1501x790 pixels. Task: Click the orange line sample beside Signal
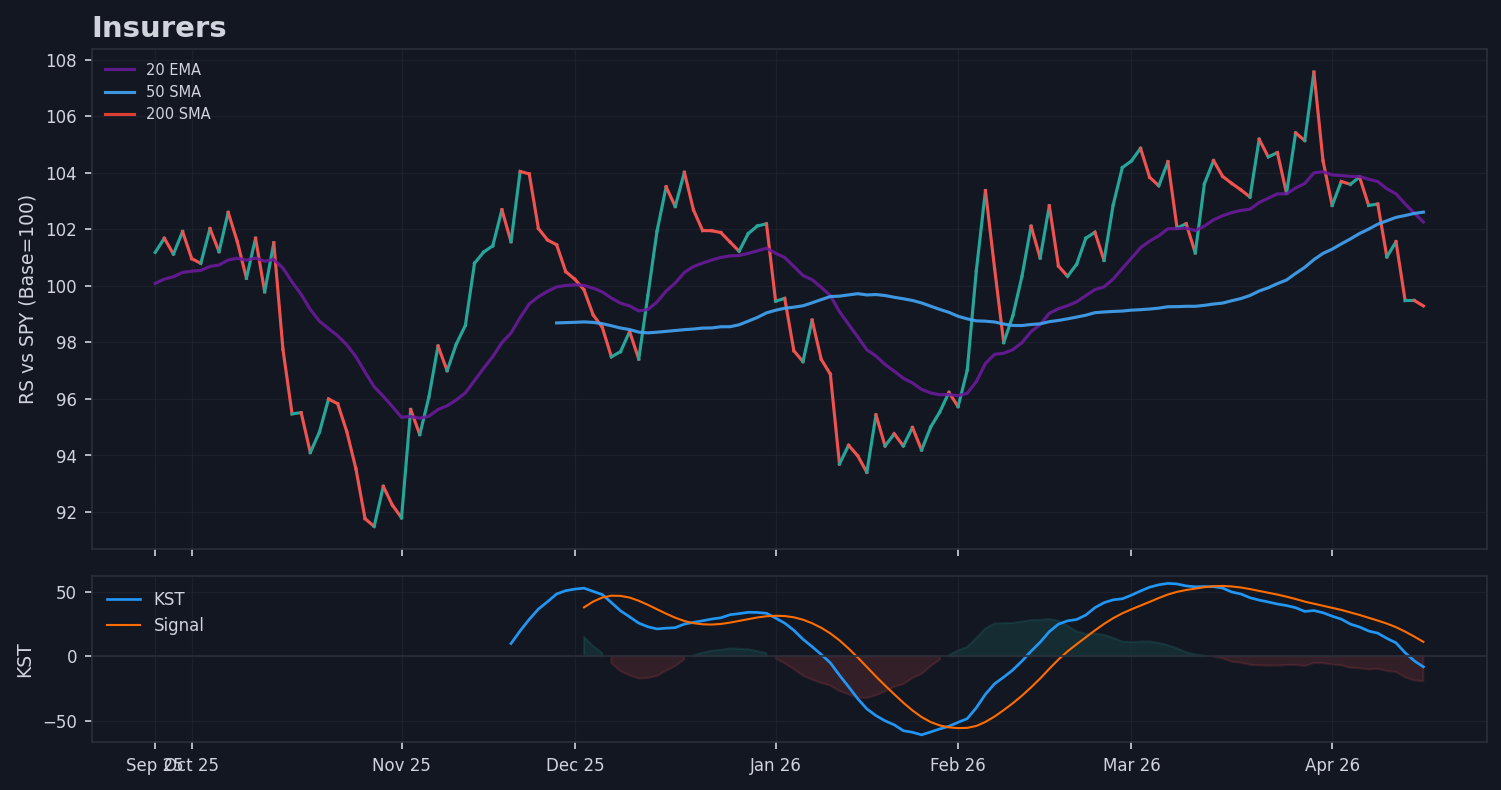click(124, 626)
